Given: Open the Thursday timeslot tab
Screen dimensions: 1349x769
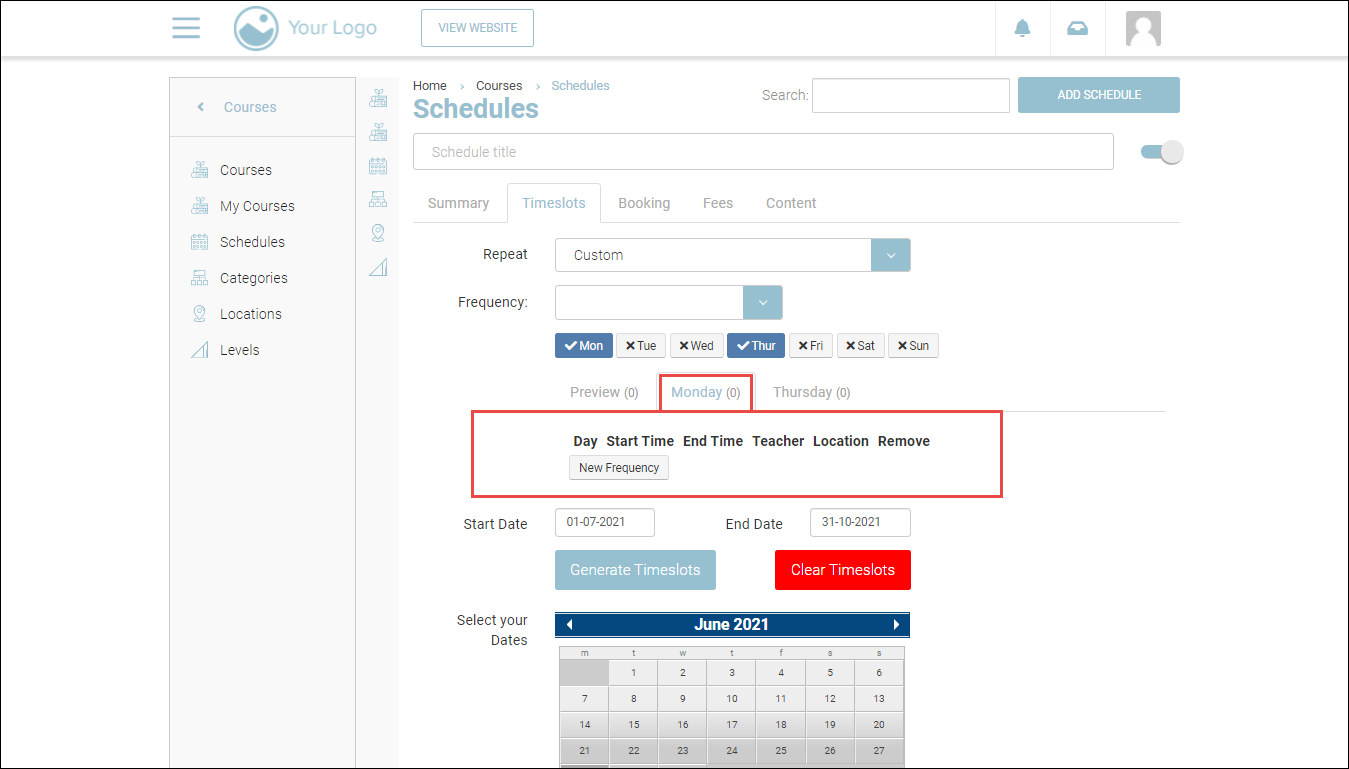Looking at the screenshot, I should (x=811, y=392).
